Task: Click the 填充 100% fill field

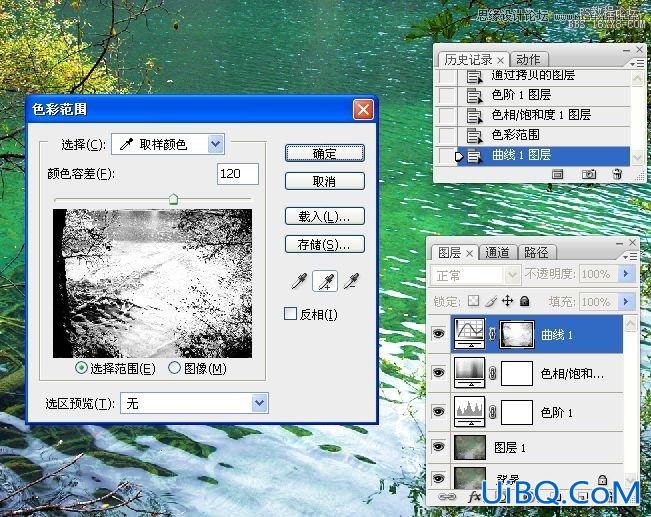Action: click(x=598, y=301)
